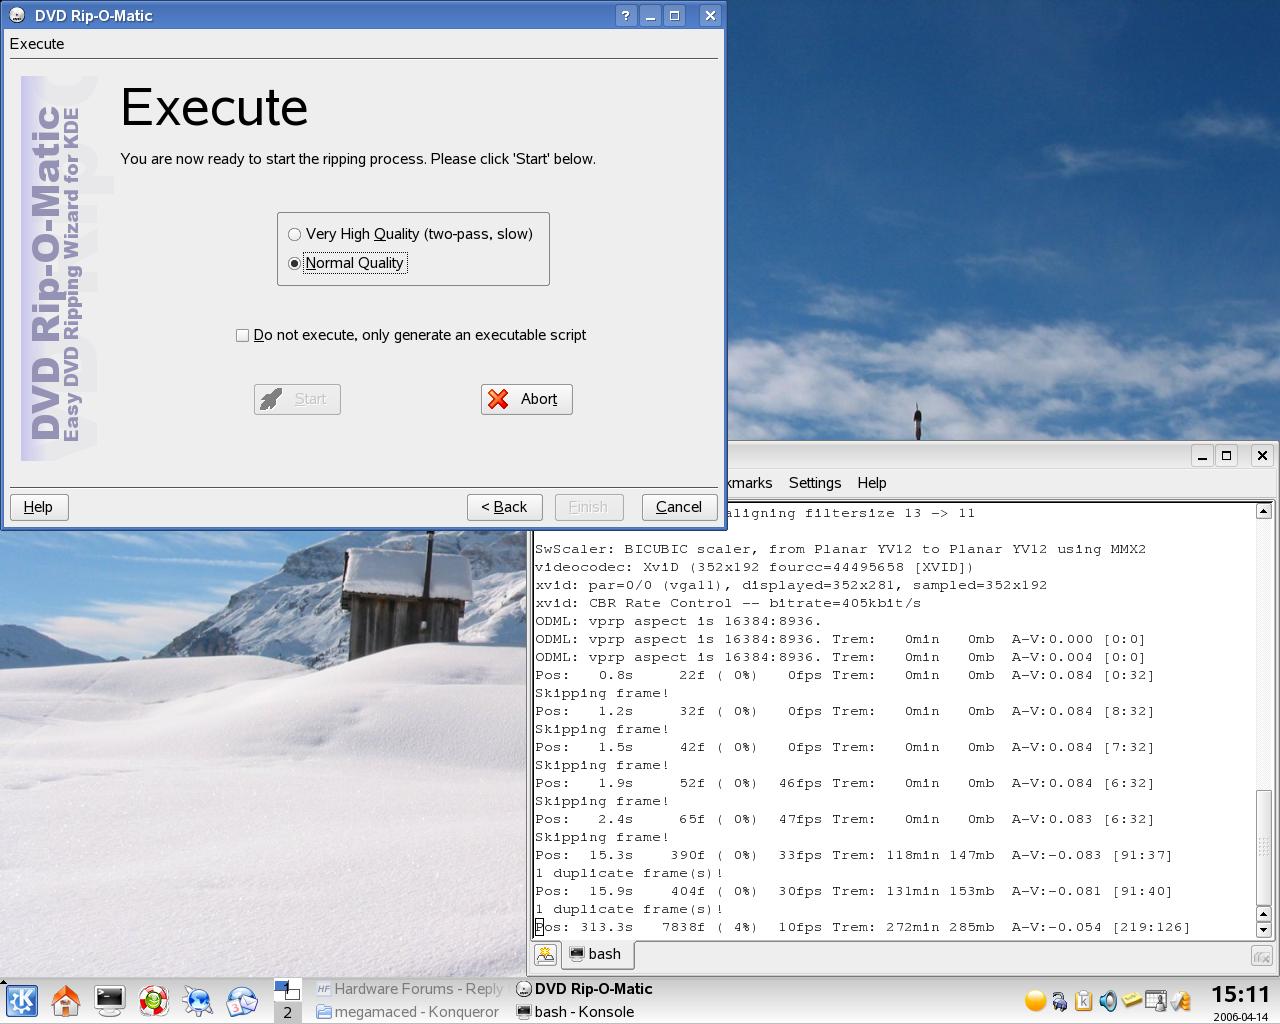Switch to DVD Rip-O-Matic taskbar entry
1280x1024 pixels.
coord(584,989)
